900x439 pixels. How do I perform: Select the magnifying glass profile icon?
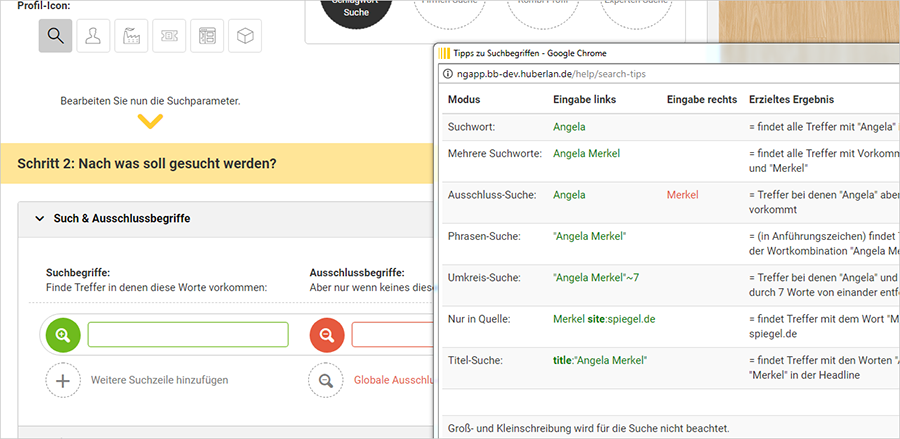tap(55, 35)
